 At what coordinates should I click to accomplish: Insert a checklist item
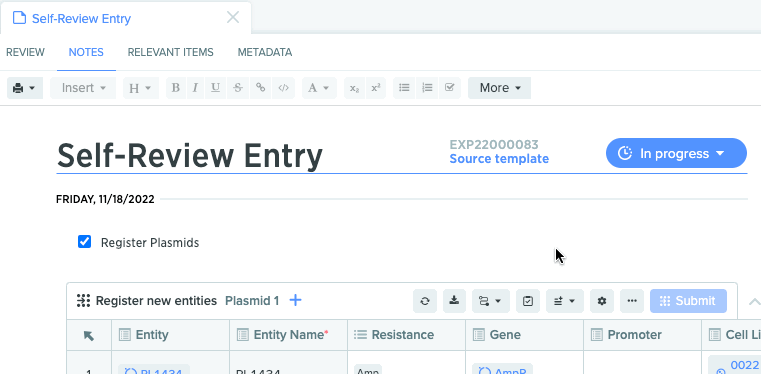(x=449, y=88)
